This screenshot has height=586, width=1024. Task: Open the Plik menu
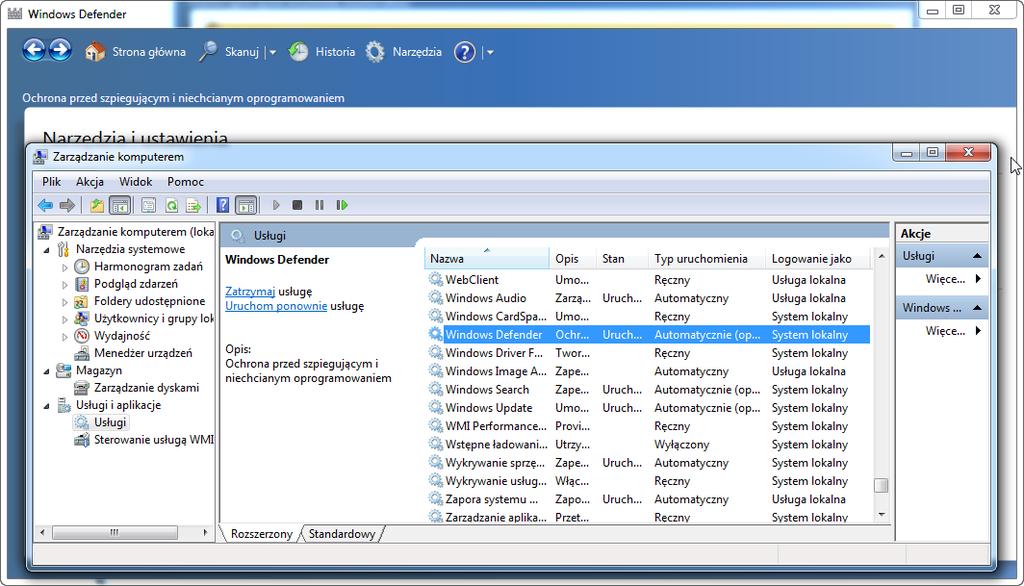[x=51, y=182]
